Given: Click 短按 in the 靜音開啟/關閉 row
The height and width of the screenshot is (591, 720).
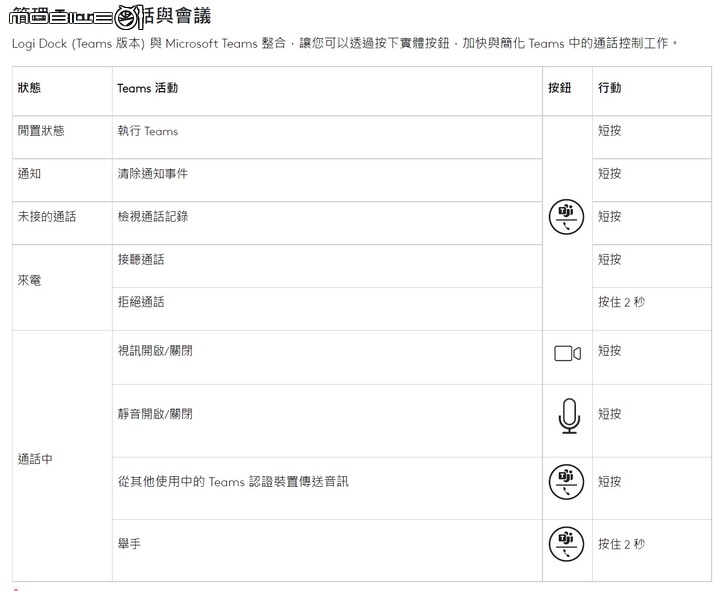Looking at the screenshot, I should pos(609,414).
